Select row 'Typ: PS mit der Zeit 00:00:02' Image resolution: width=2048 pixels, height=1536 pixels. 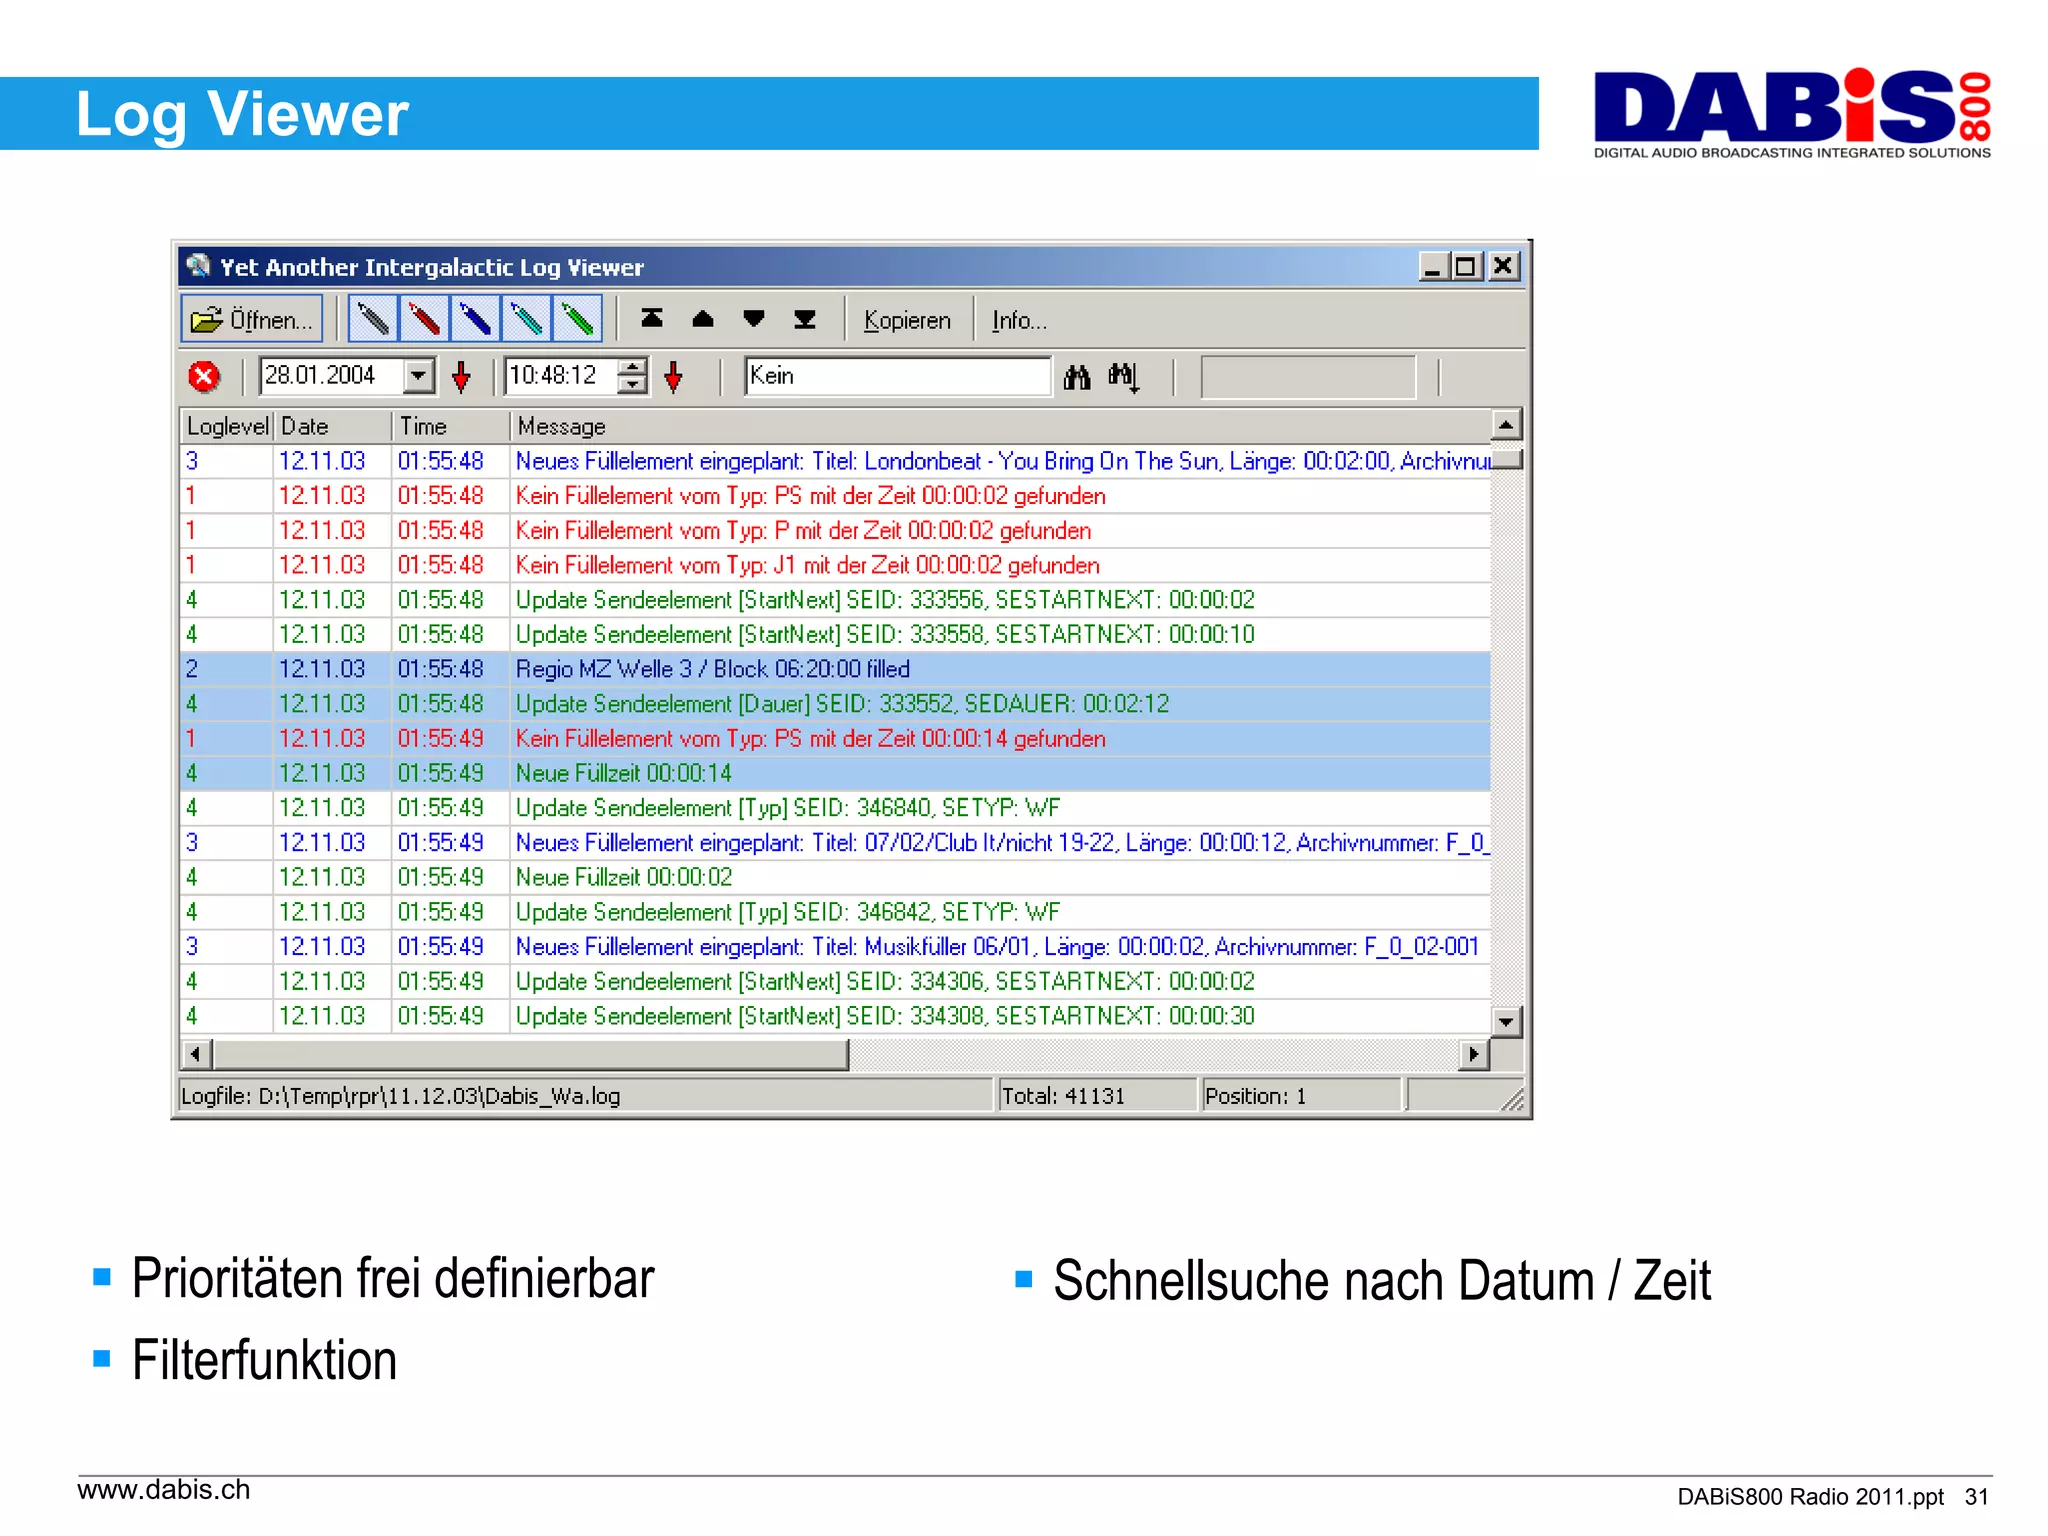point(835,496)
